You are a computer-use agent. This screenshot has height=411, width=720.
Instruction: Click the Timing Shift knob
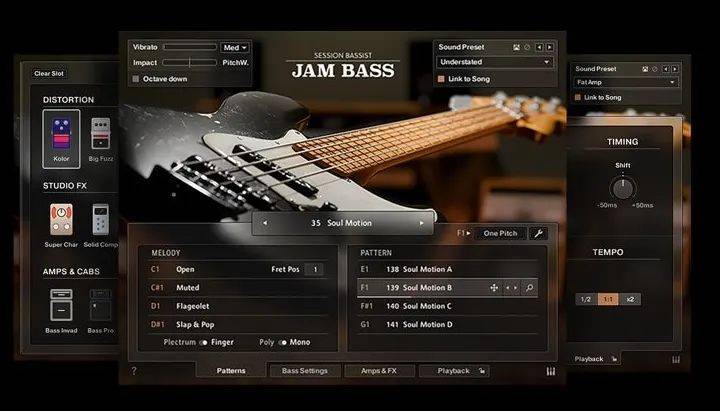[623, 188]
